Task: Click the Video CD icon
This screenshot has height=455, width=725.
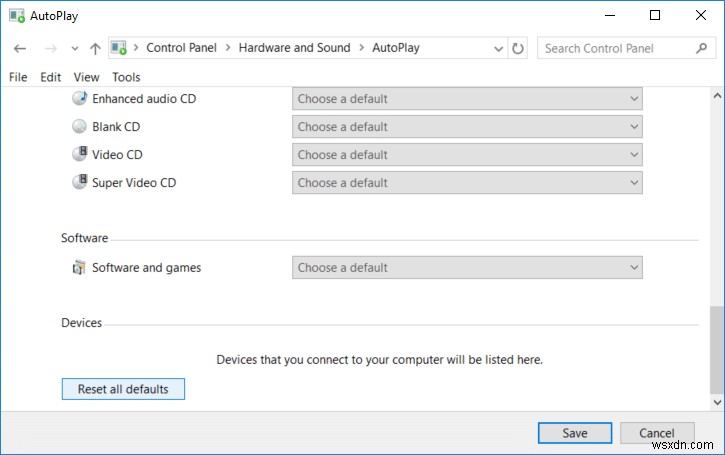Action: tap(80, 155)
